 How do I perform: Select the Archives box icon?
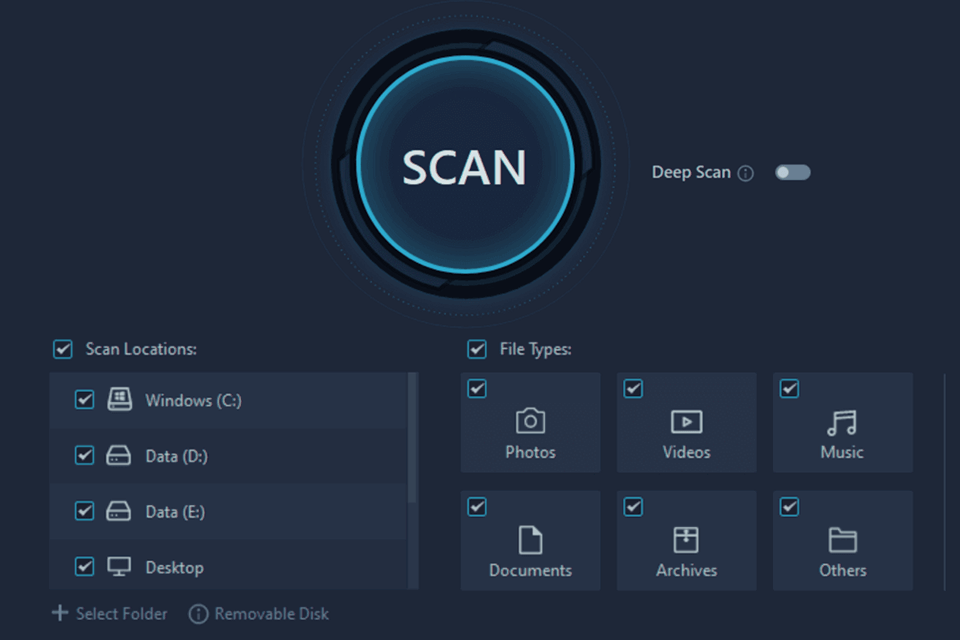686,539
